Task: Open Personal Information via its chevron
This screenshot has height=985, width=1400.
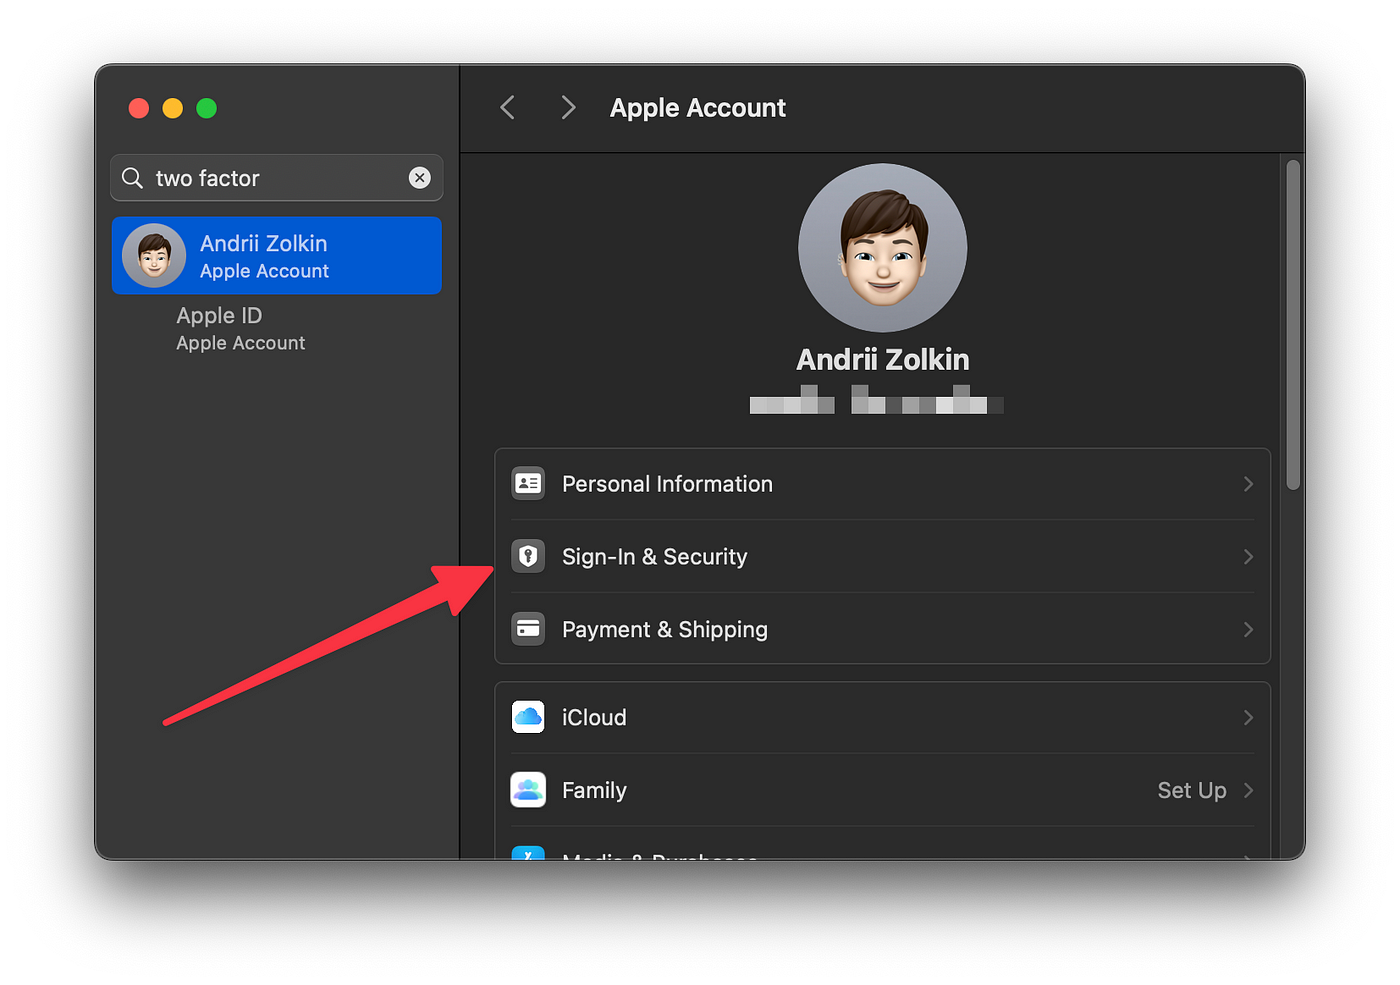Action: pyautogui.click(x=1248, y=484)
